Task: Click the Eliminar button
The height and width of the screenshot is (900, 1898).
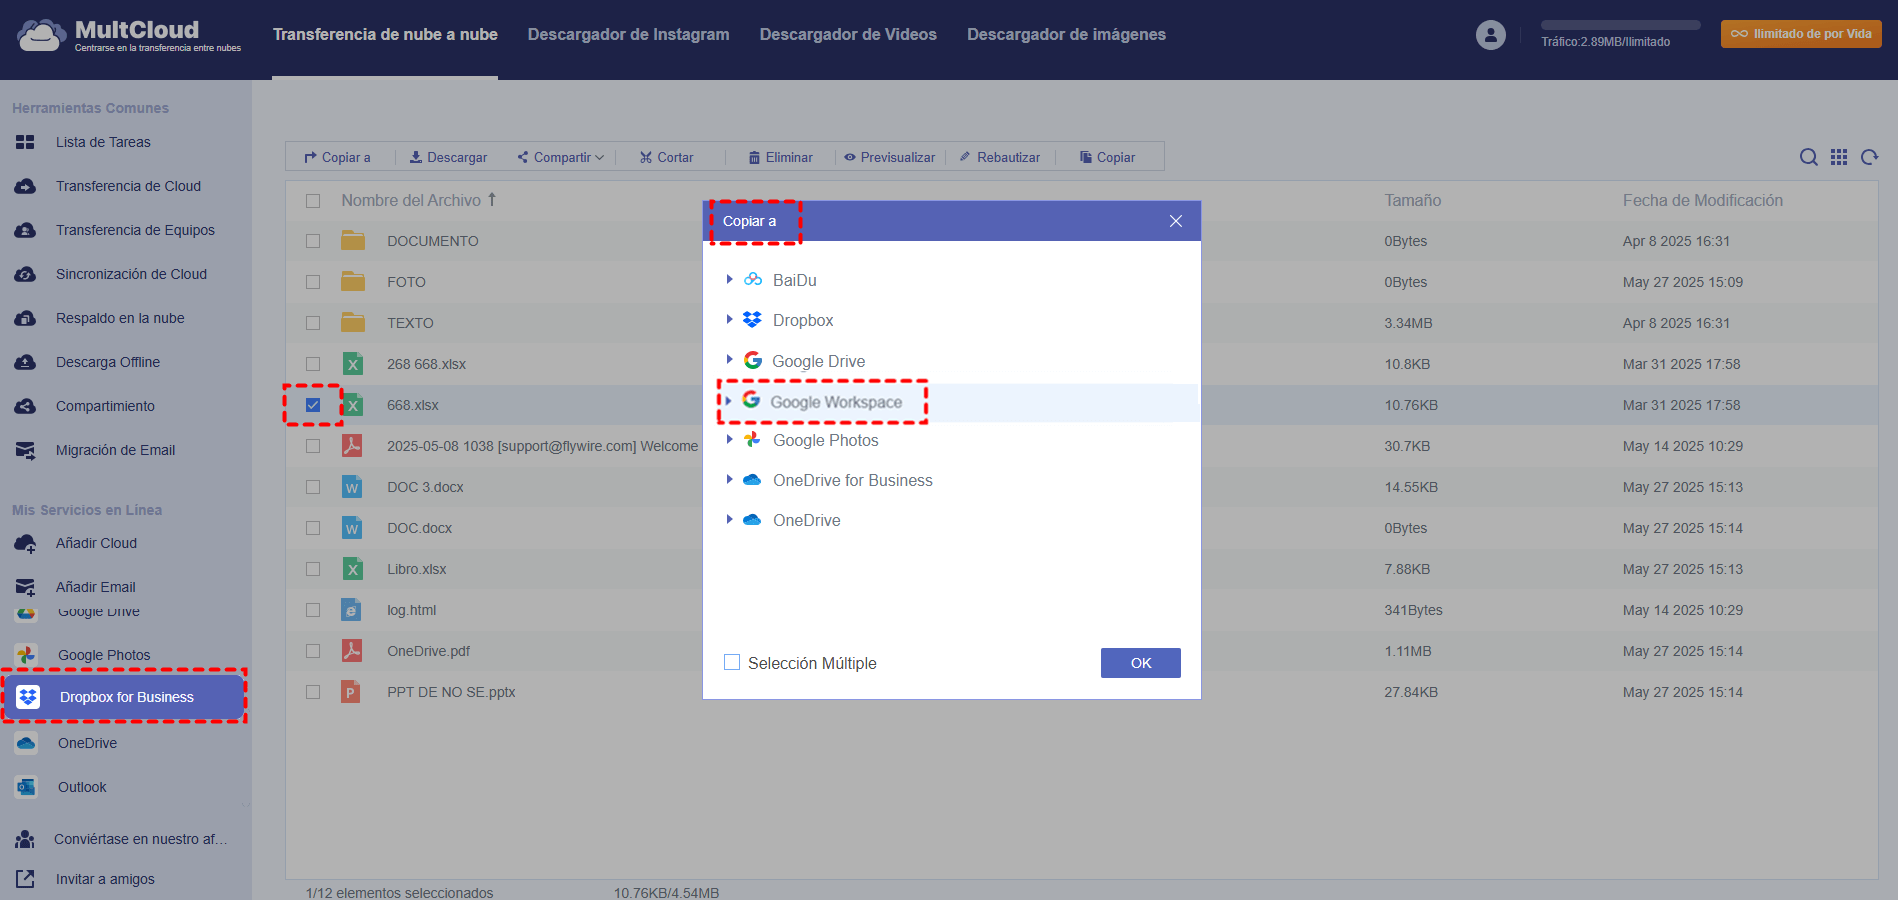Action: (x=781, y=157)
